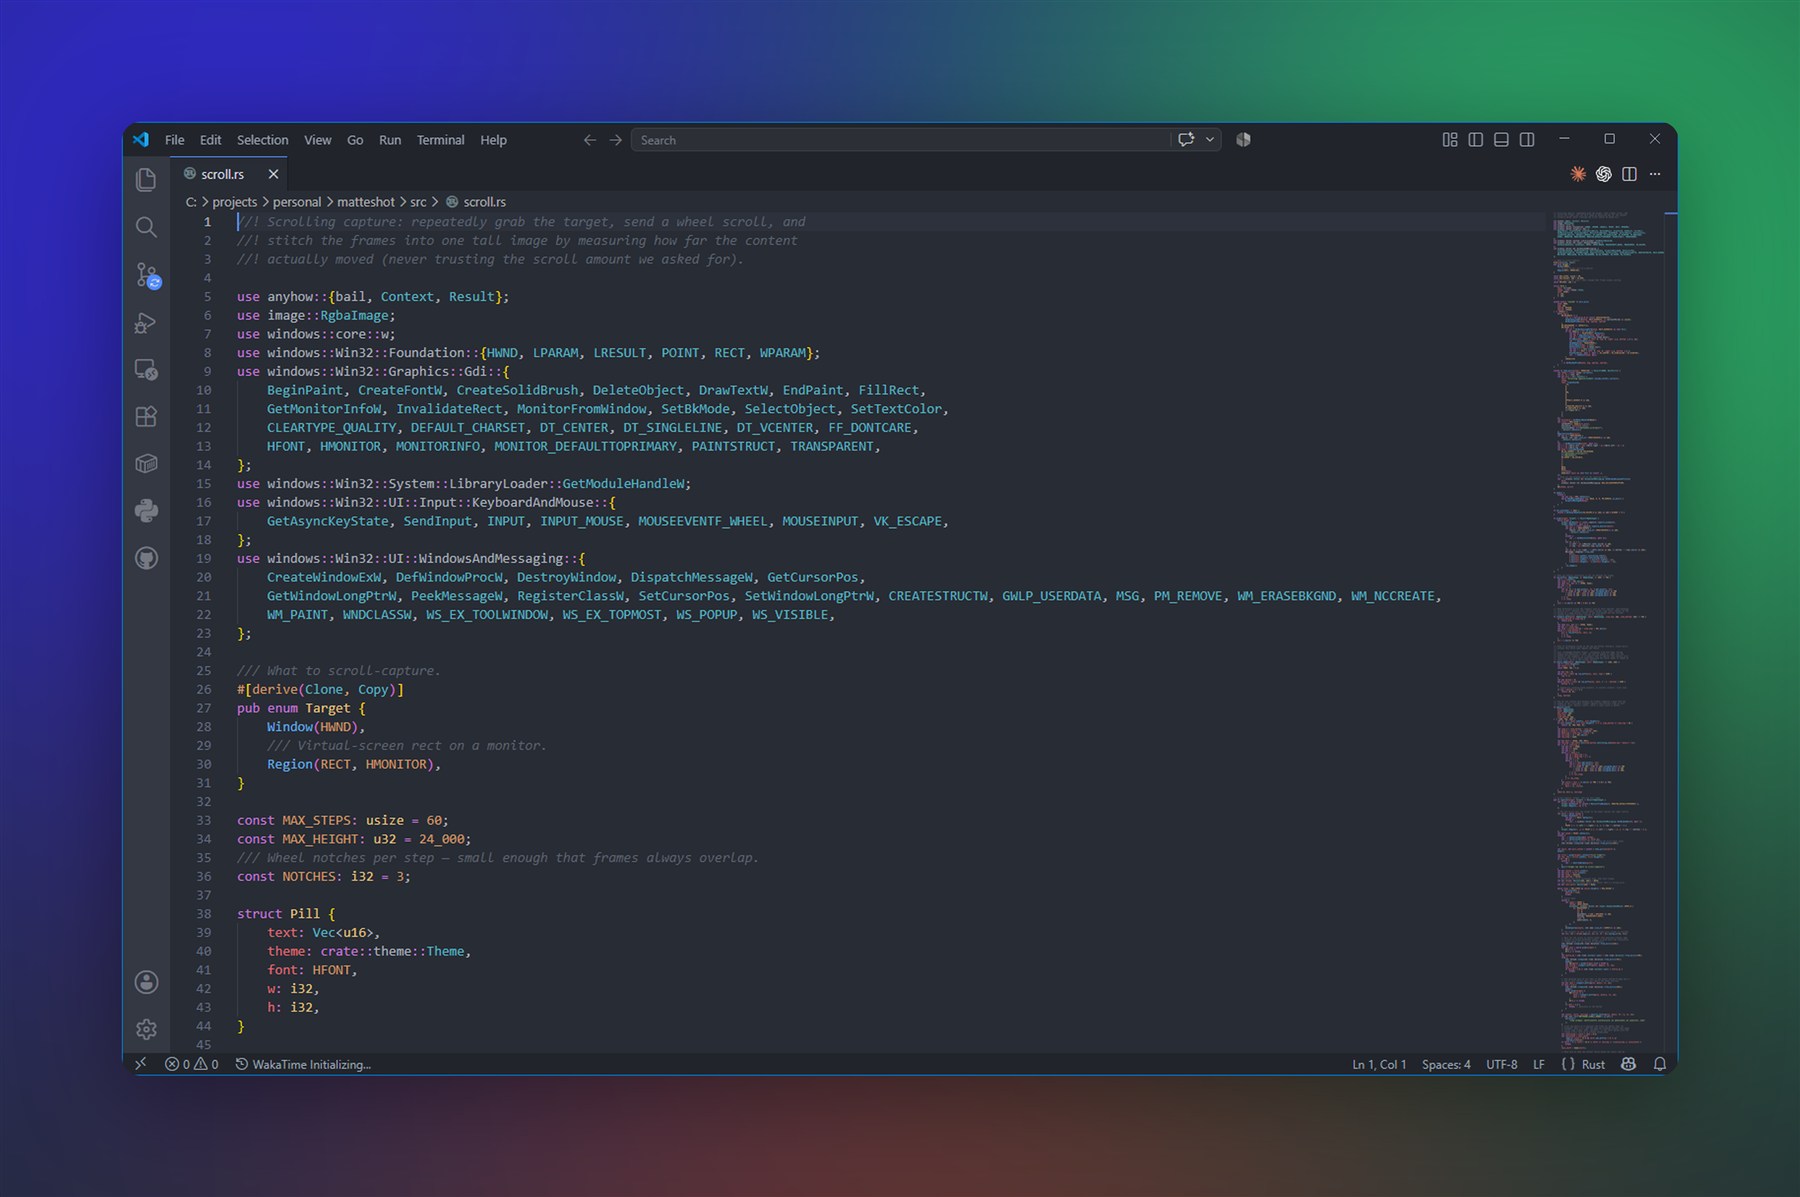Open the Accounts menu icon
The height and width of the screenshot is (1197, 1800).
[x=146, y=982]
